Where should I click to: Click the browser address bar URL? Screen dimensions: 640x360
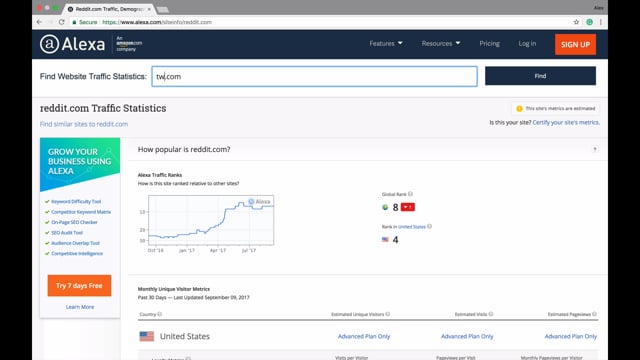[157, 22]
